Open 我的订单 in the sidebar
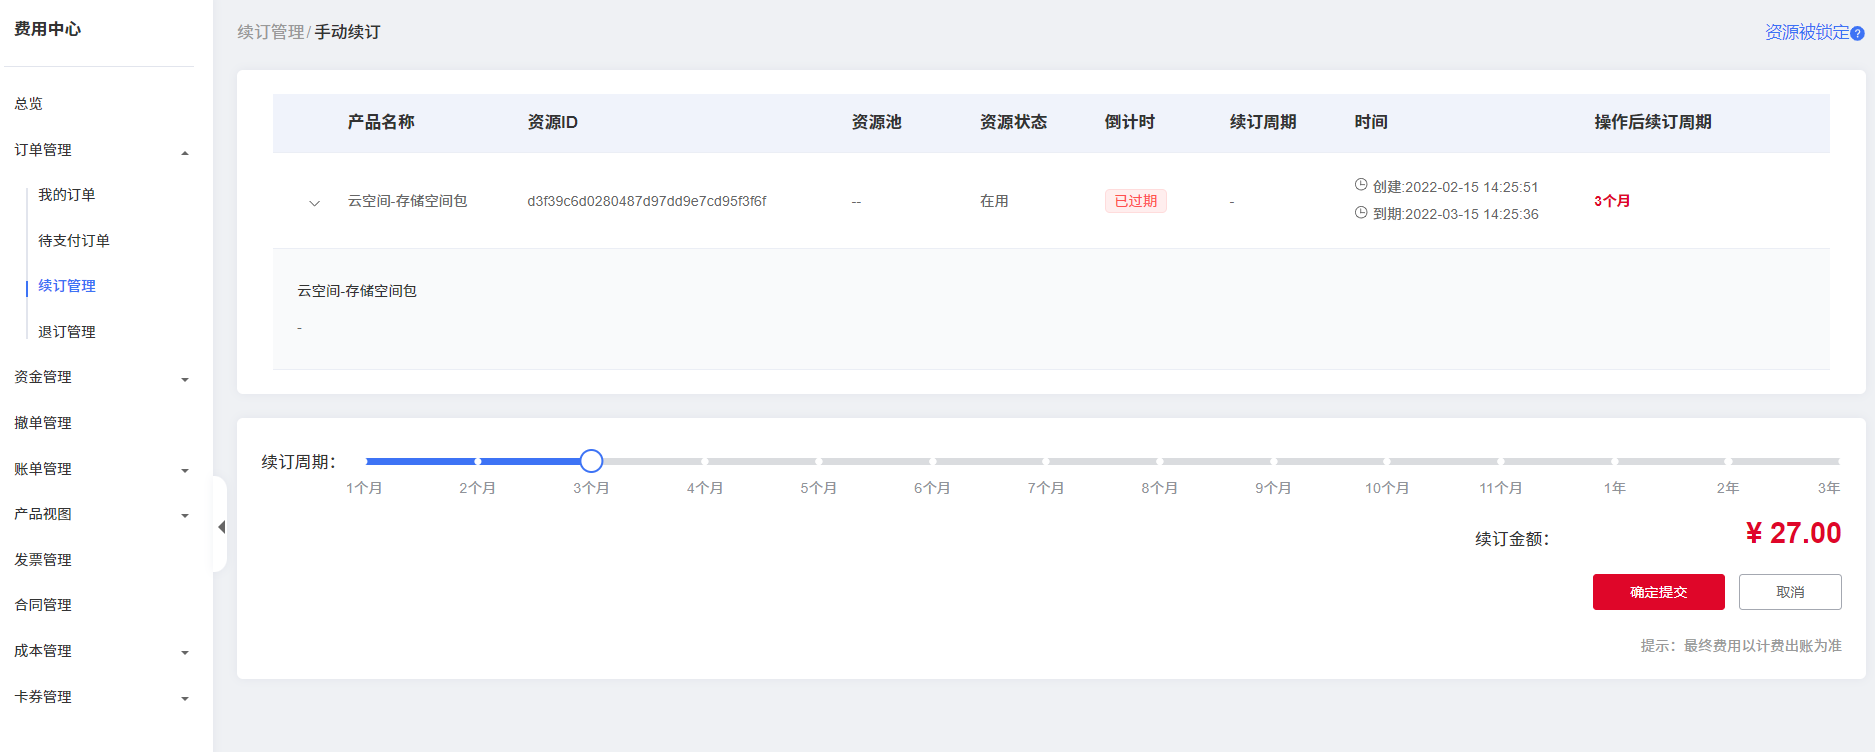Screen dimensions: 1875x752 [x=66, y=195]
